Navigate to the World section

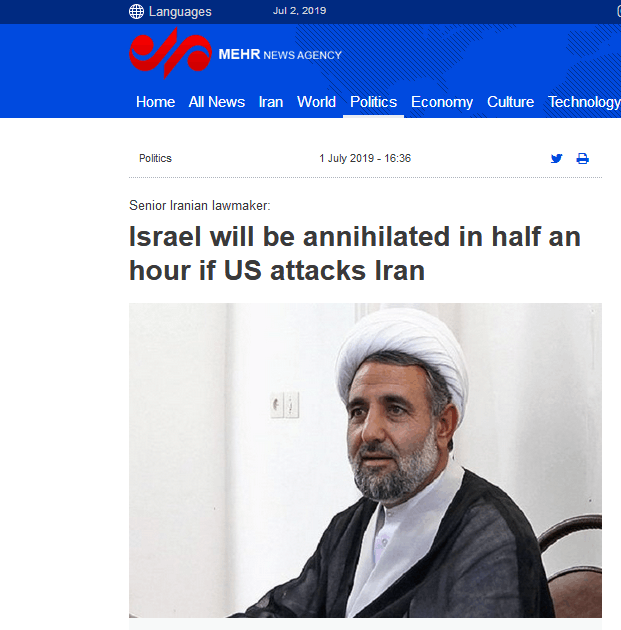317,102
